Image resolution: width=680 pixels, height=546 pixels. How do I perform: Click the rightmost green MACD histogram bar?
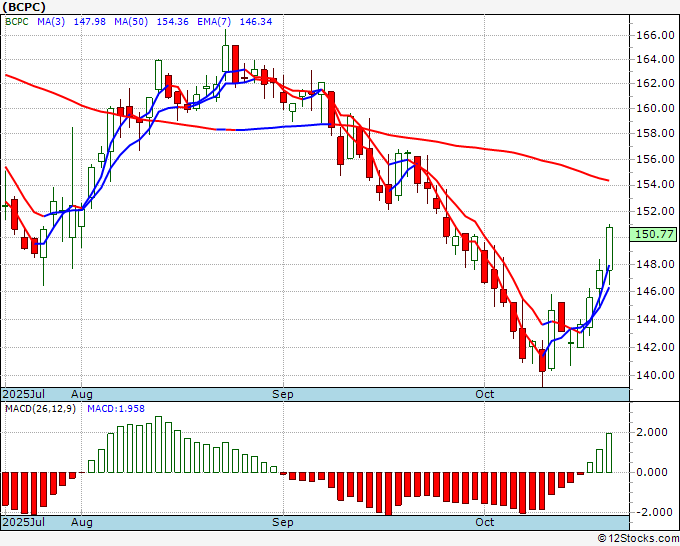coord(608,452)
